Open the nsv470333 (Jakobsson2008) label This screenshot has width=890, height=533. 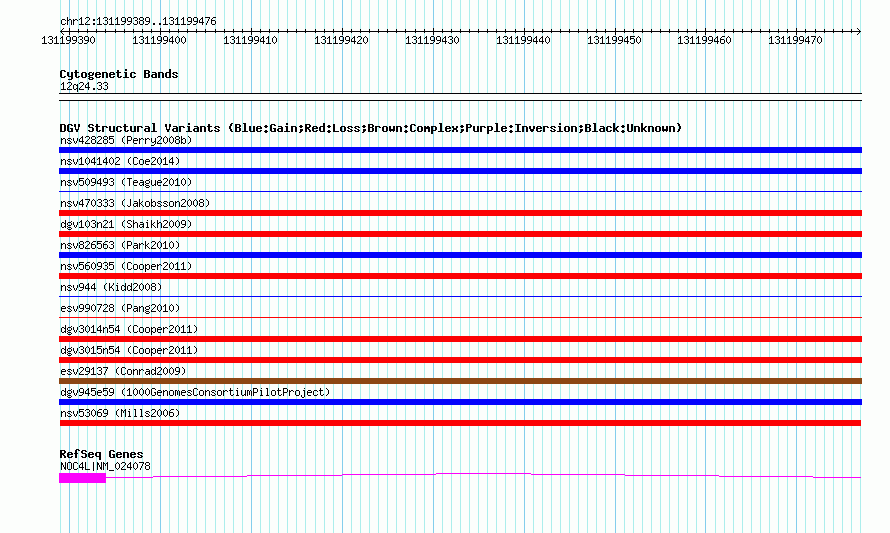pos(135,203)
